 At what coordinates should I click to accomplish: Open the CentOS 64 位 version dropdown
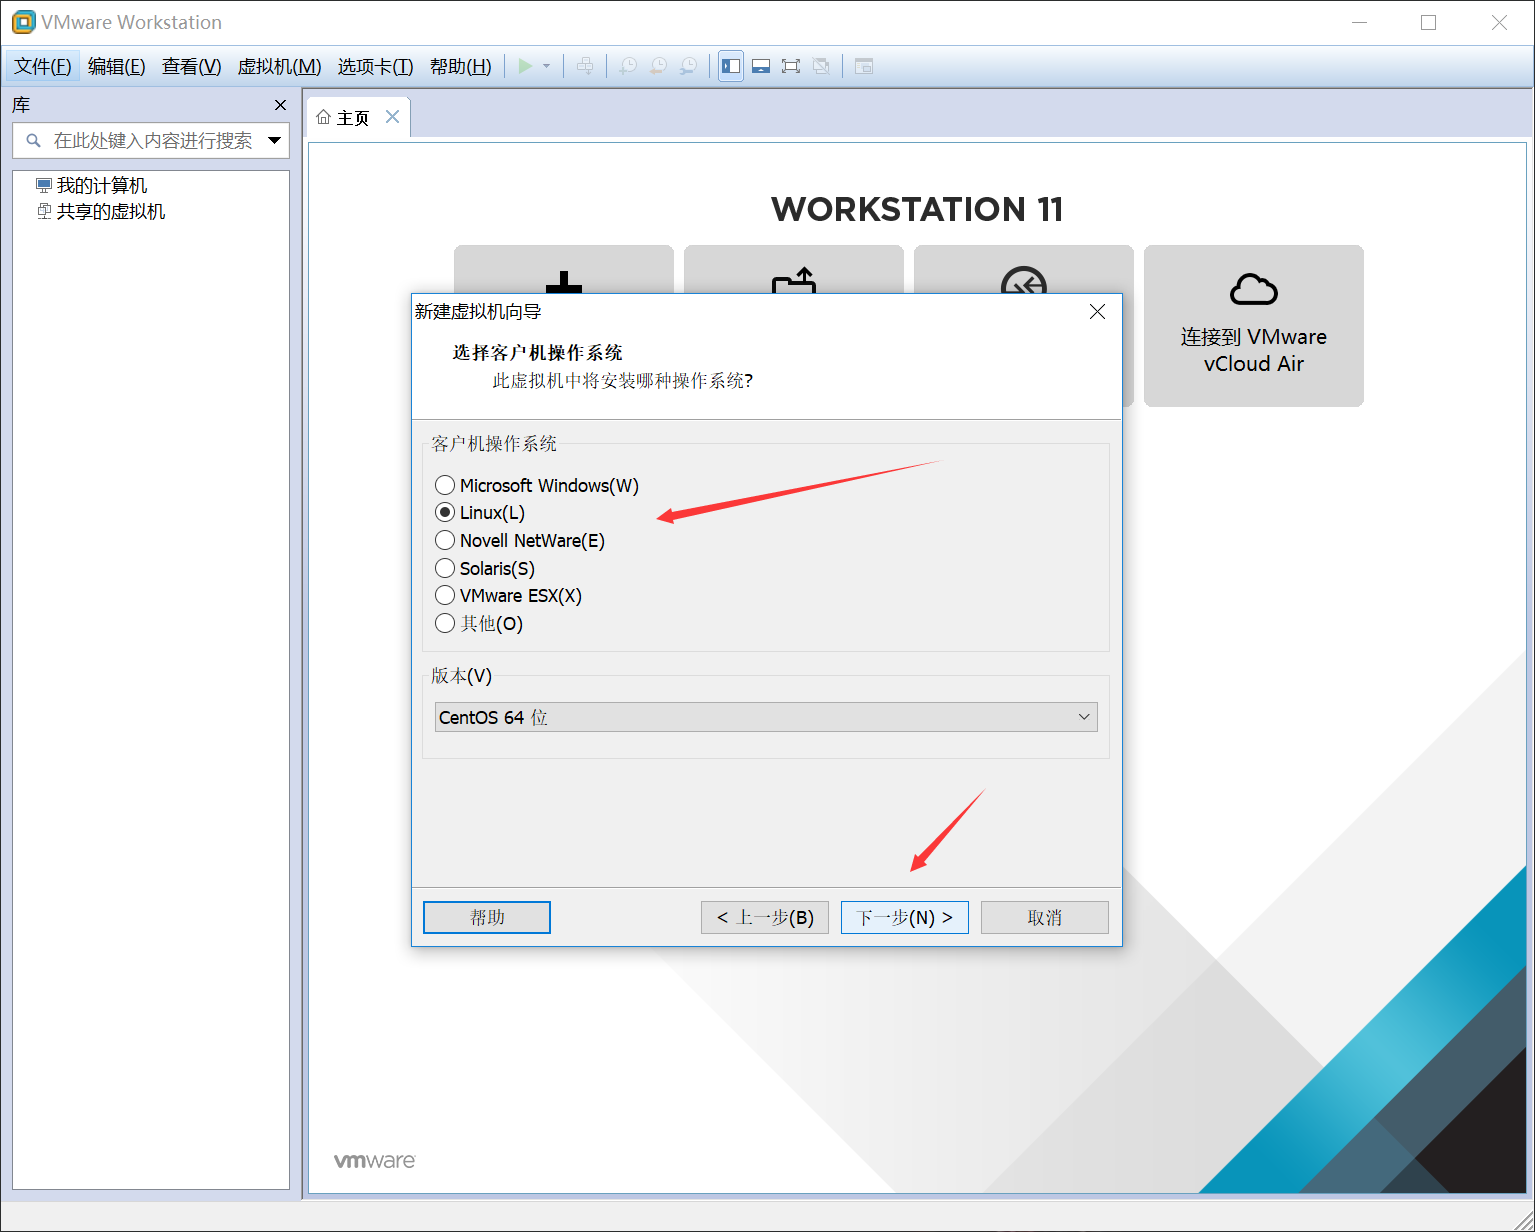(766, 717)
